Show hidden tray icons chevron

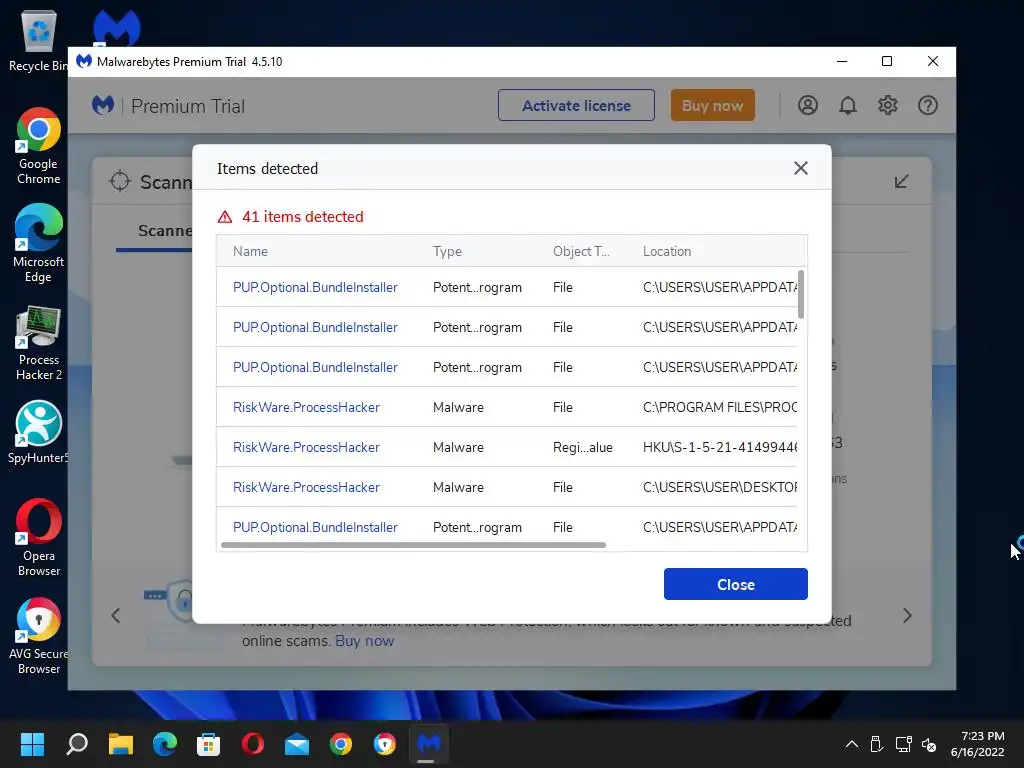(852, 744)
